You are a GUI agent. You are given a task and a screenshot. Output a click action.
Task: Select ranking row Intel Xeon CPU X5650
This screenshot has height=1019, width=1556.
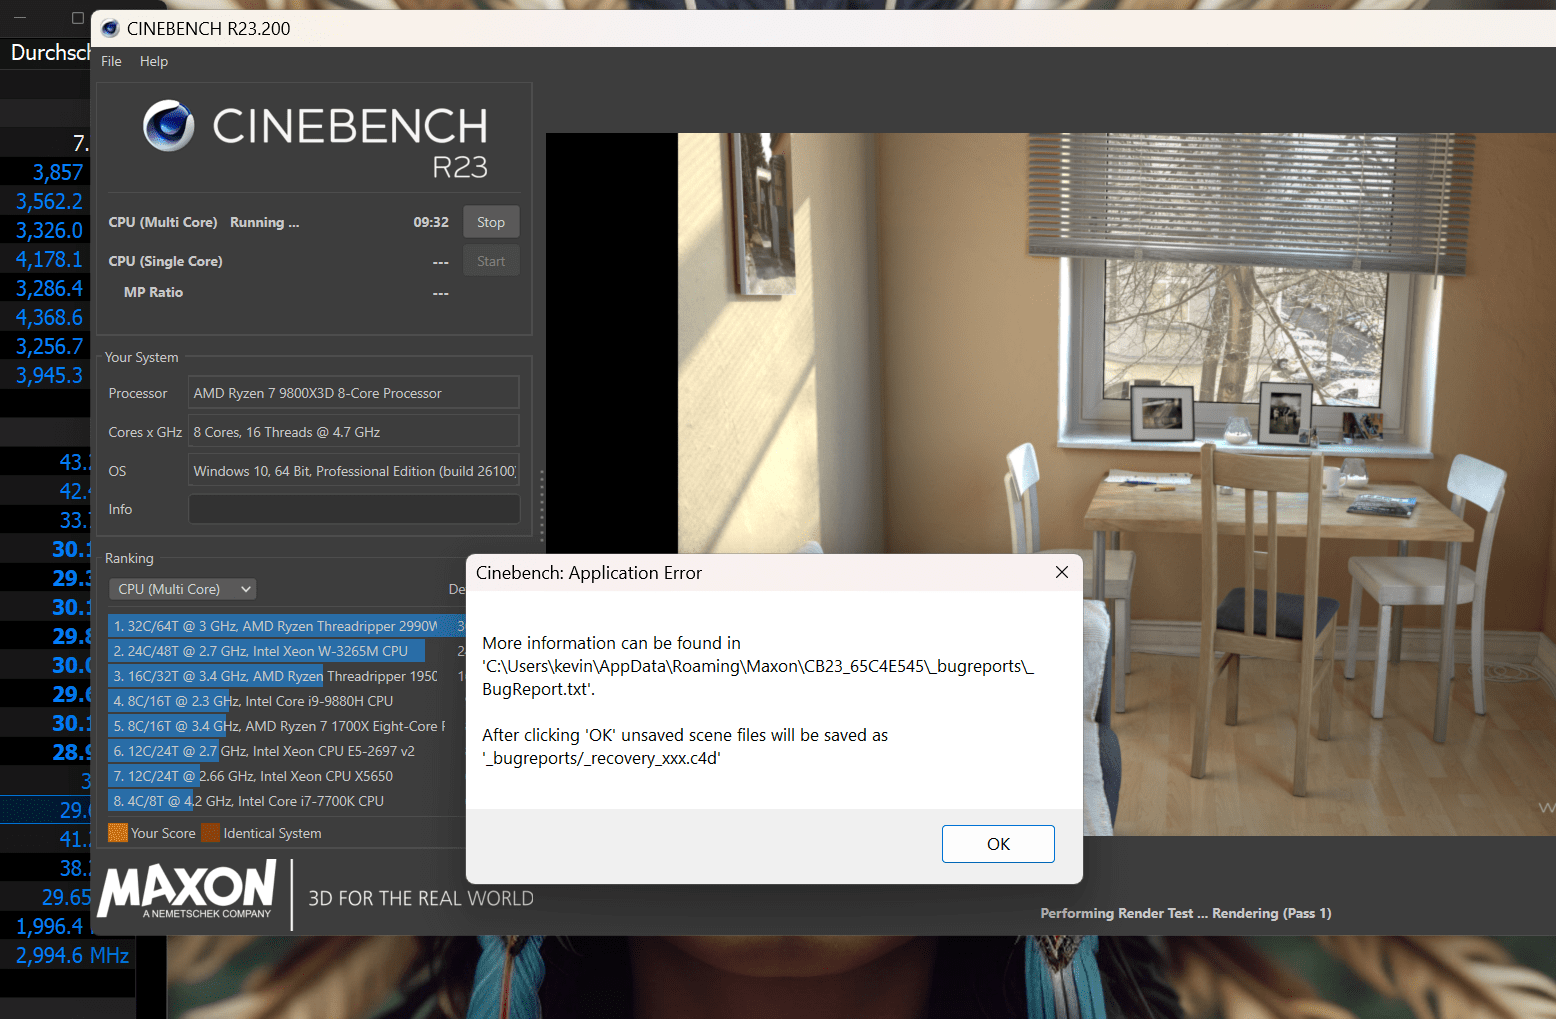coord(287,776)
